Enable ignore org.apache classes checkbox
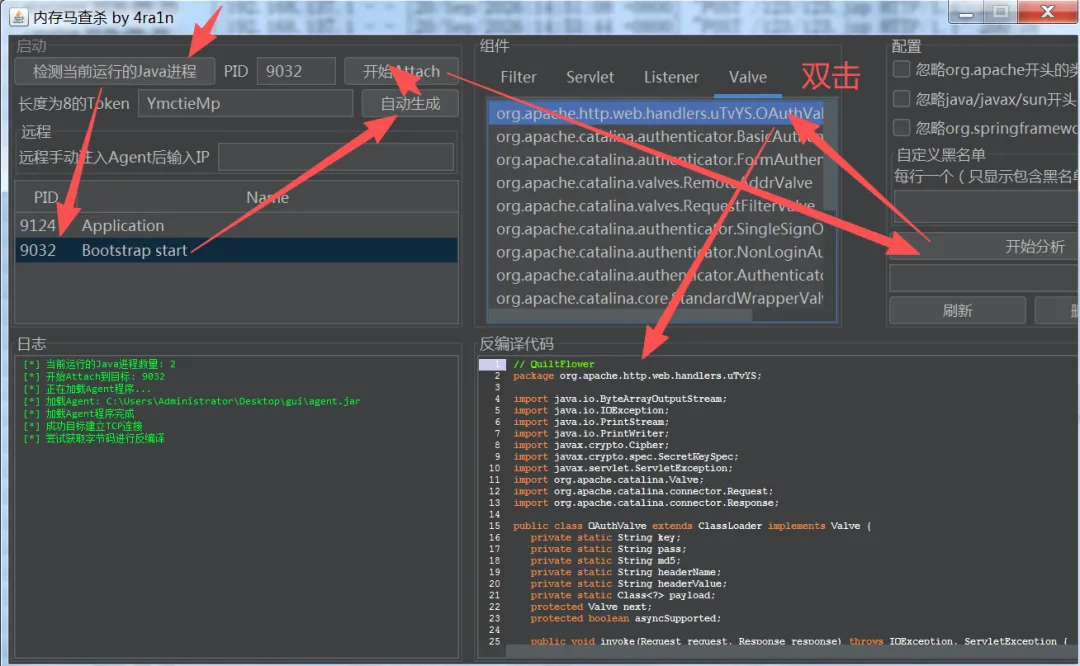This screenshot has height=666, width=1080. click(x=901, y=70)
